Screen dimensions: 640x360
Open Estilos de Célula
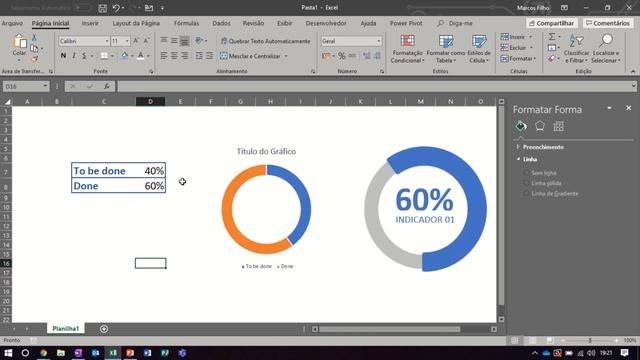point(479,49)
